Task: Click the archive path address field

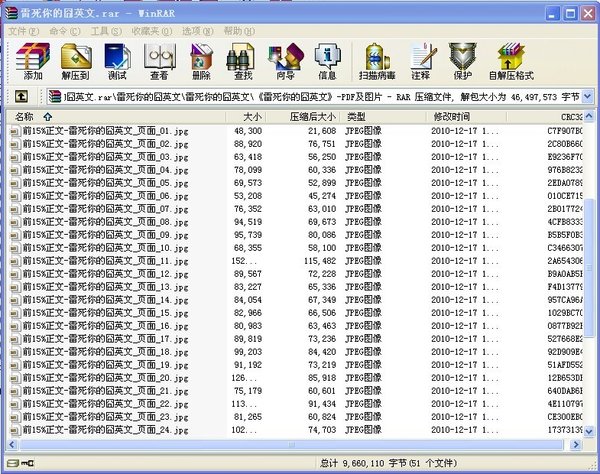Action: pyautogui.click(x=321, y=97)
